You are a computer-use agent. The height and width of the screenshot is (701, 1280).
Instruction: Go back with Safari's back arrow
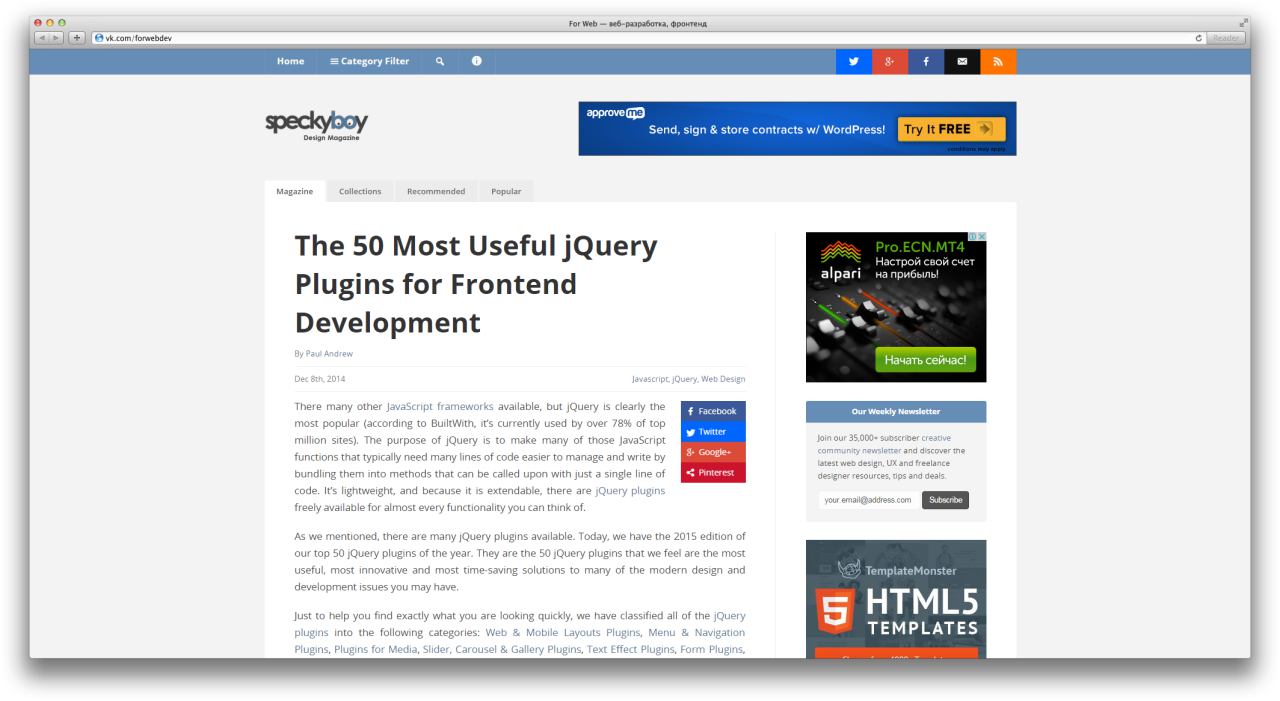tap(42, 38)
